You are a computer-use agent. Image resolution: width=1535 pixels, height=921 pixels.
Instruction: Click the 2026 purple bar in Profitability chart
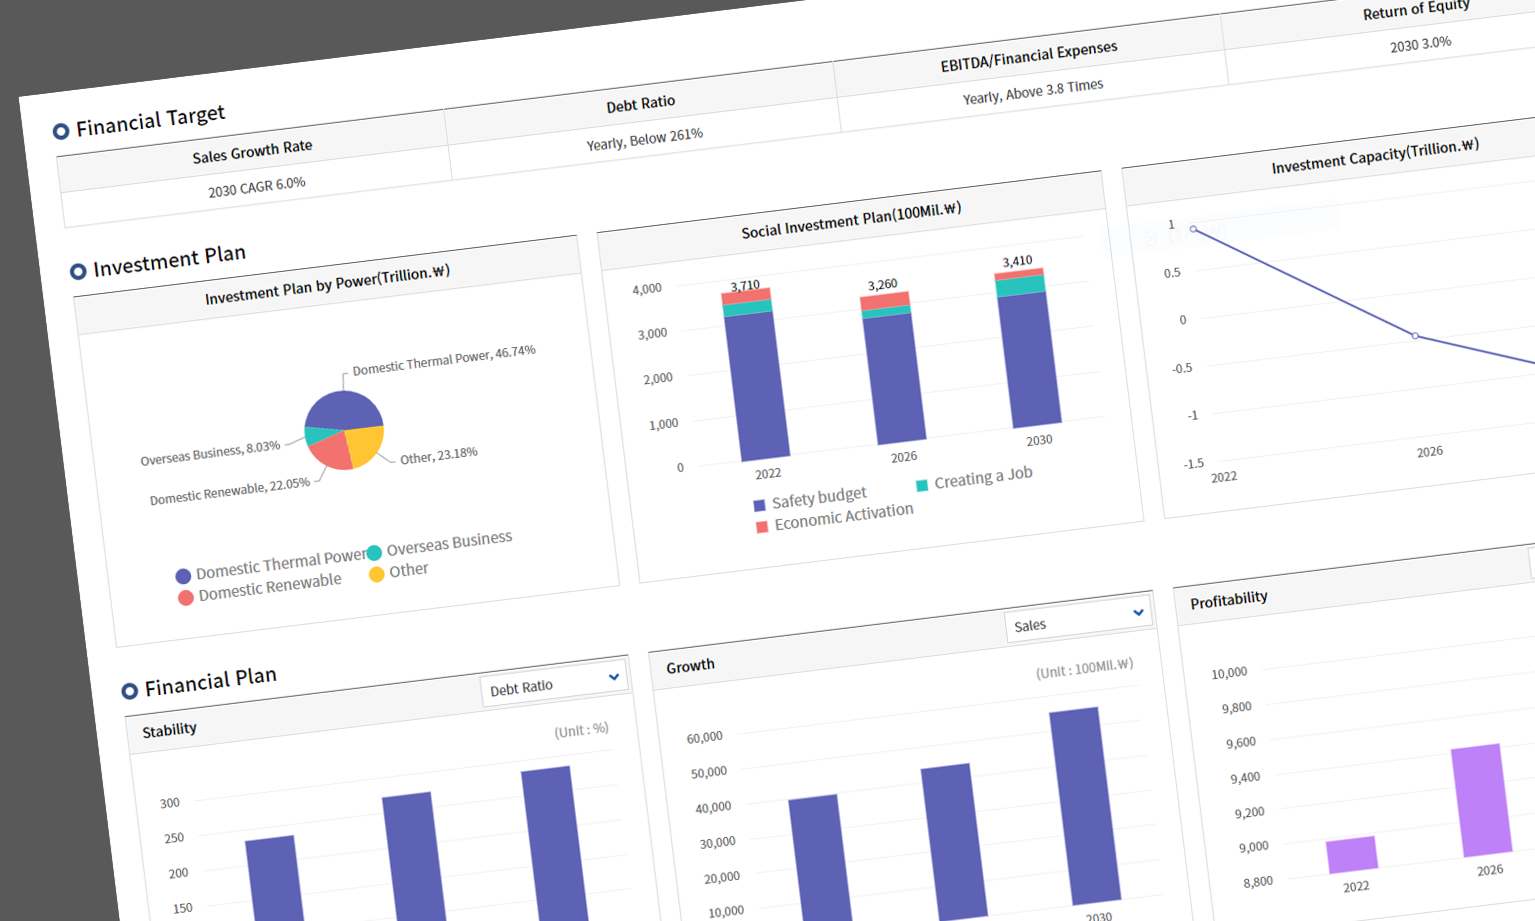1482,801
